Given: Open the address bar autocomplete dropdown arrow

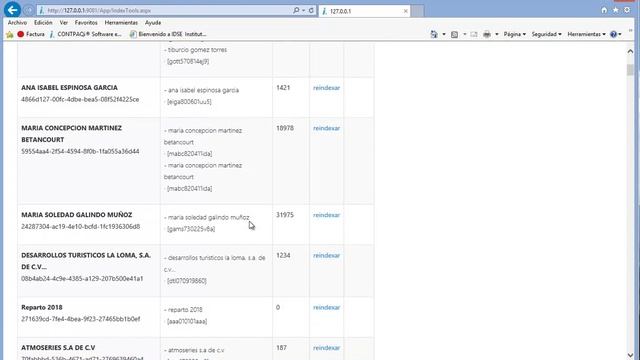Looking at the screenshot, I should pos(303,11).
